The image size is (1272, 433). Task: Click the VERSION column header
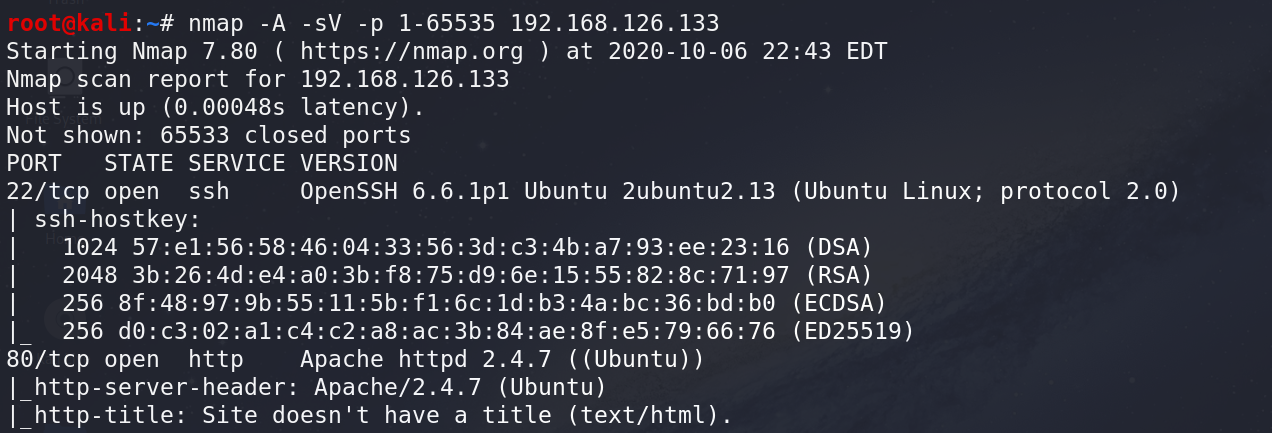[348, 162]
